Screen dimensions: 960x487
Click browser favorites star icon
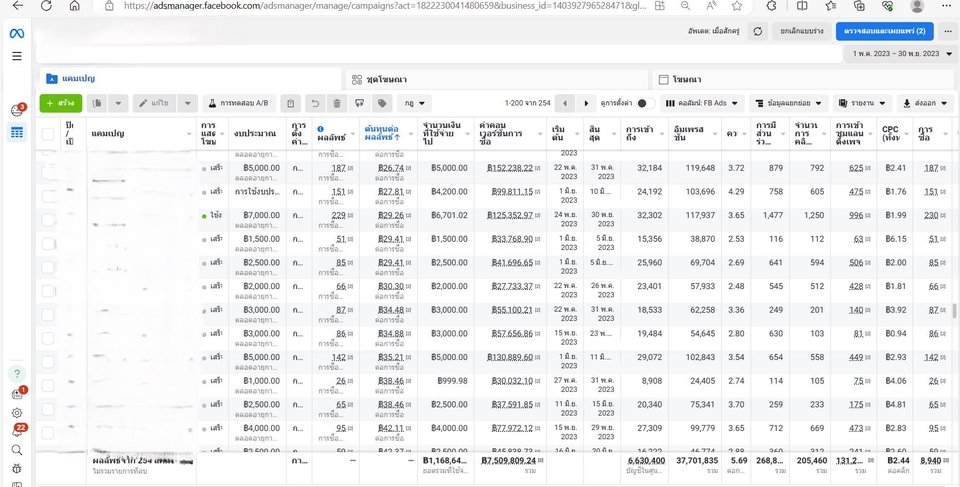[x=737, y=6]
